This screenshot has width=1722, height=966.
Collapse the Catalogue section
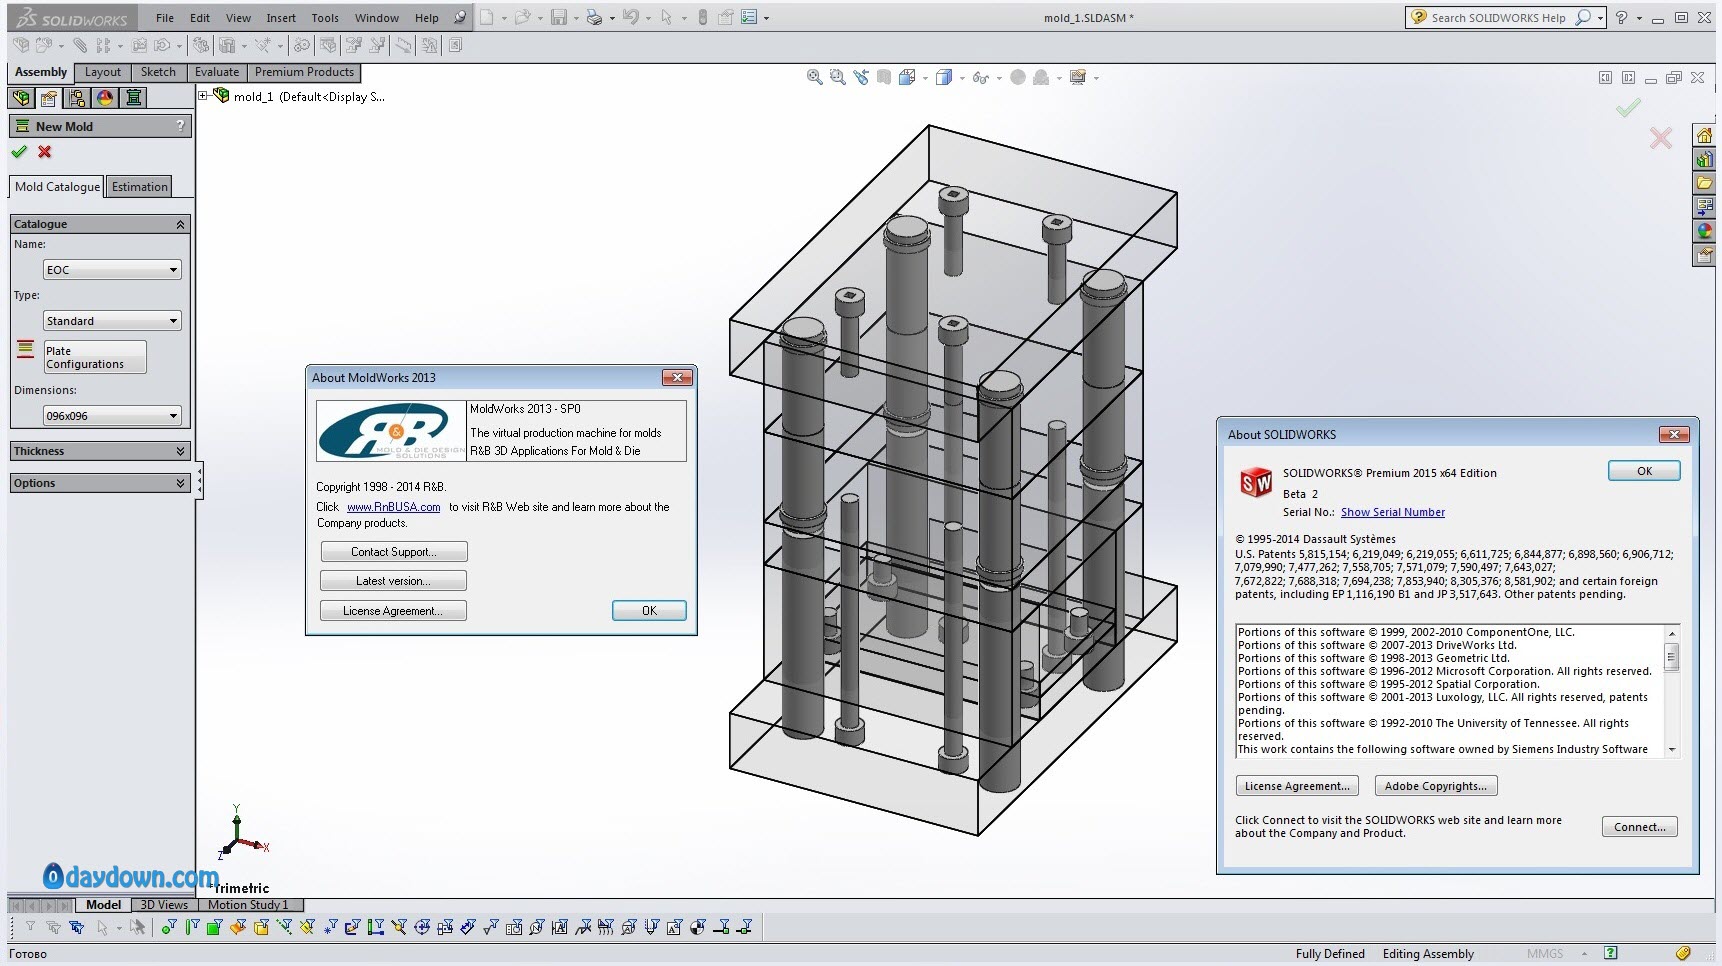[x=180, y=224]
